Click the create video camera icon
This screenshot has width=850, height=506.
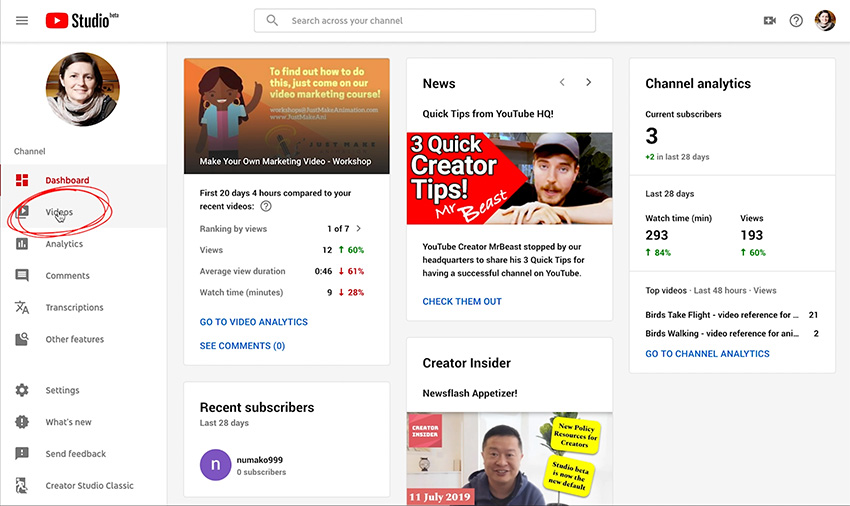pos(769,21)
